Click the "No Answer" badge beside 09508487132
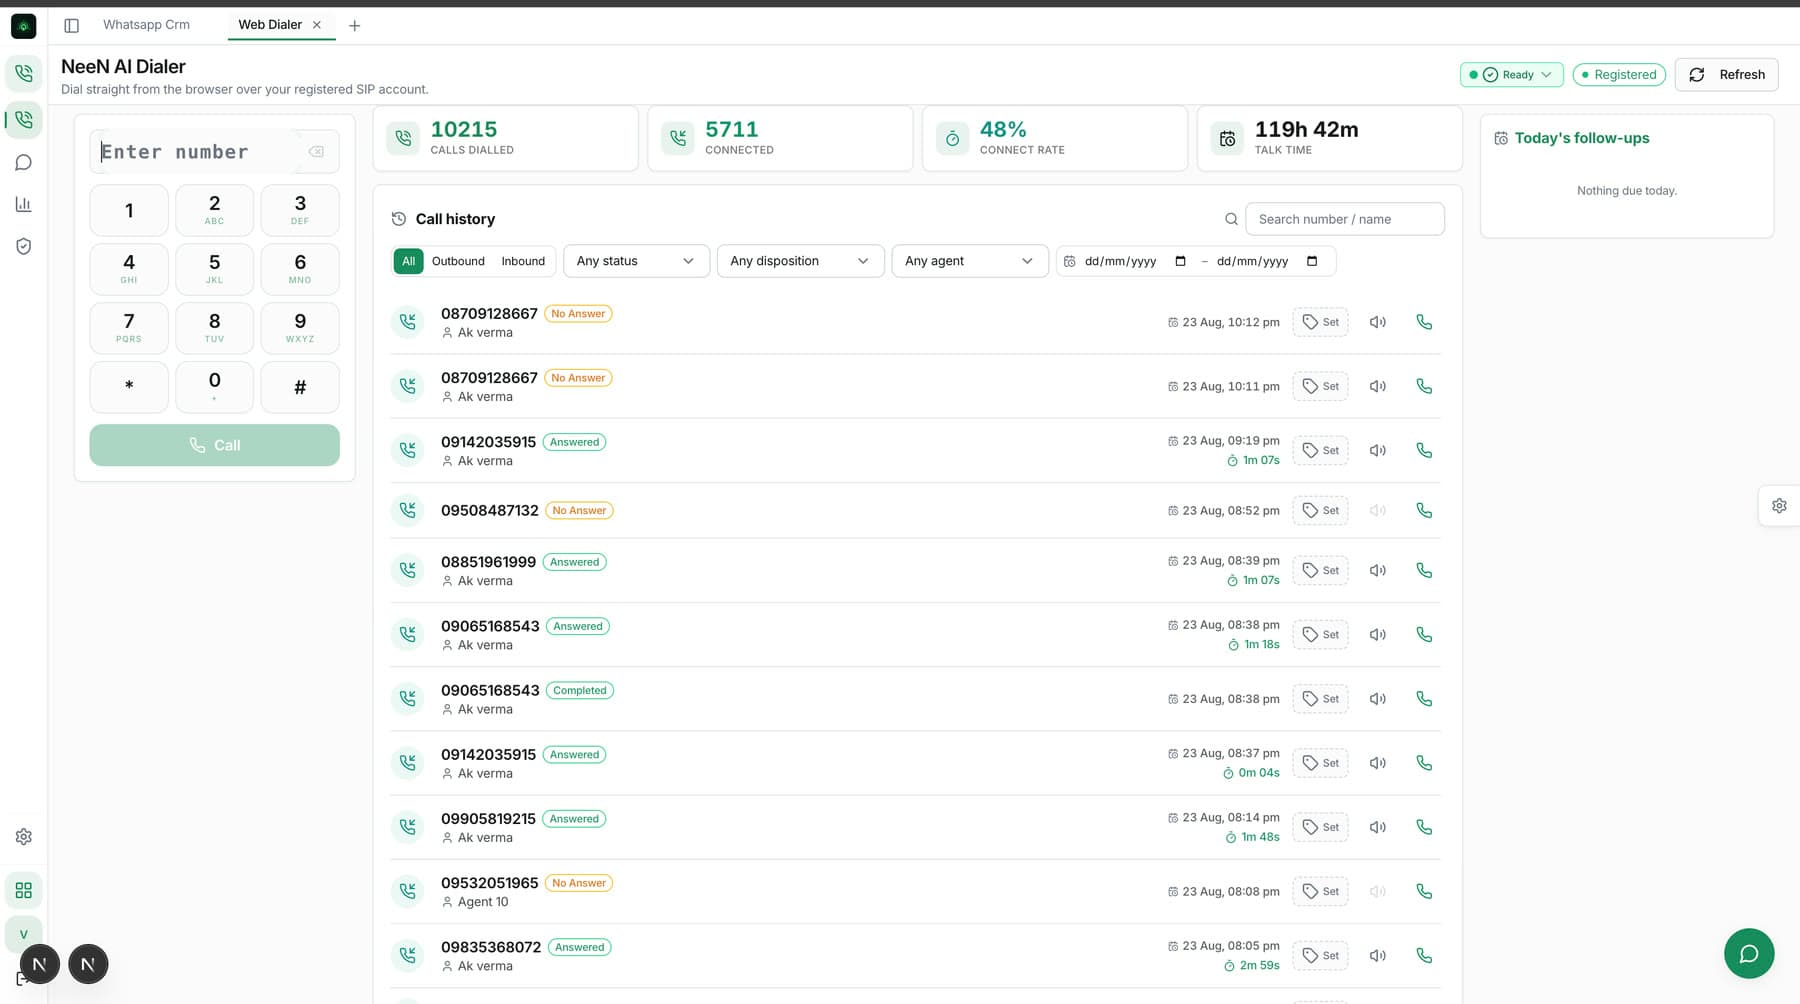This screenshot has width=1800, height=1004. (x=579, y=510)
